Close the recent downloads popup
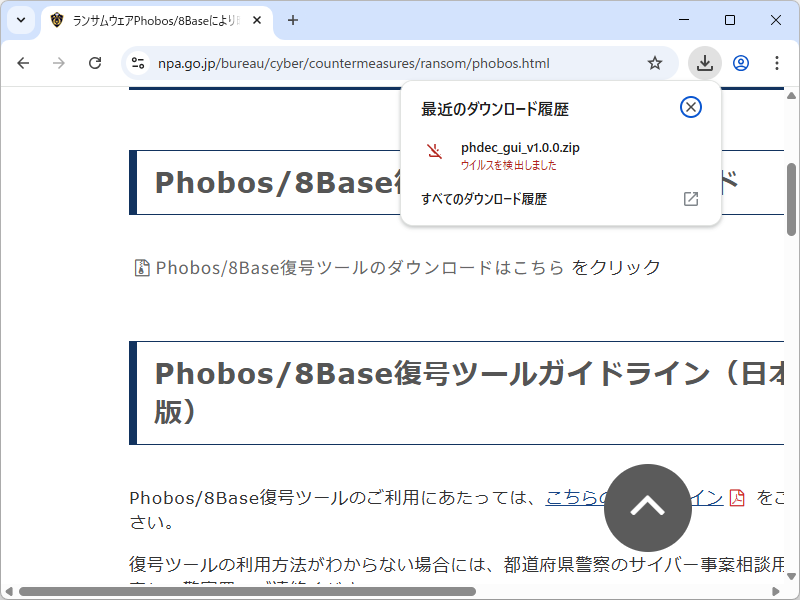Viewport: 800px width, 600px height. click(690, 107)
